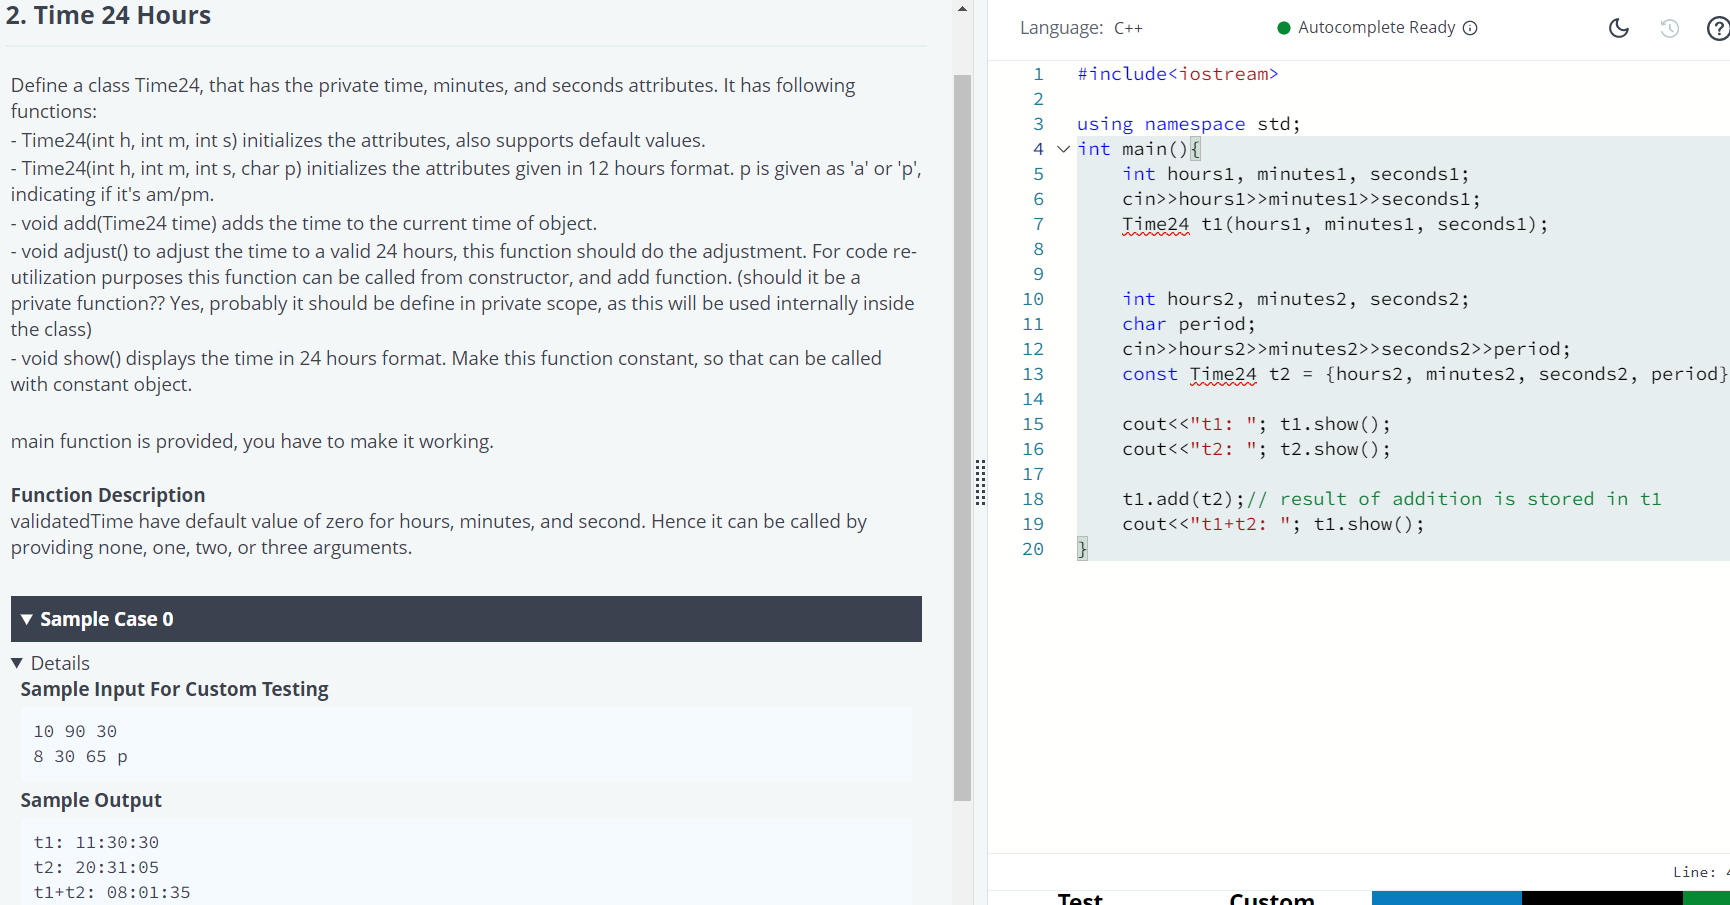Click the t1.add(t2) comment line
1730x905 pixels.
1391,499
